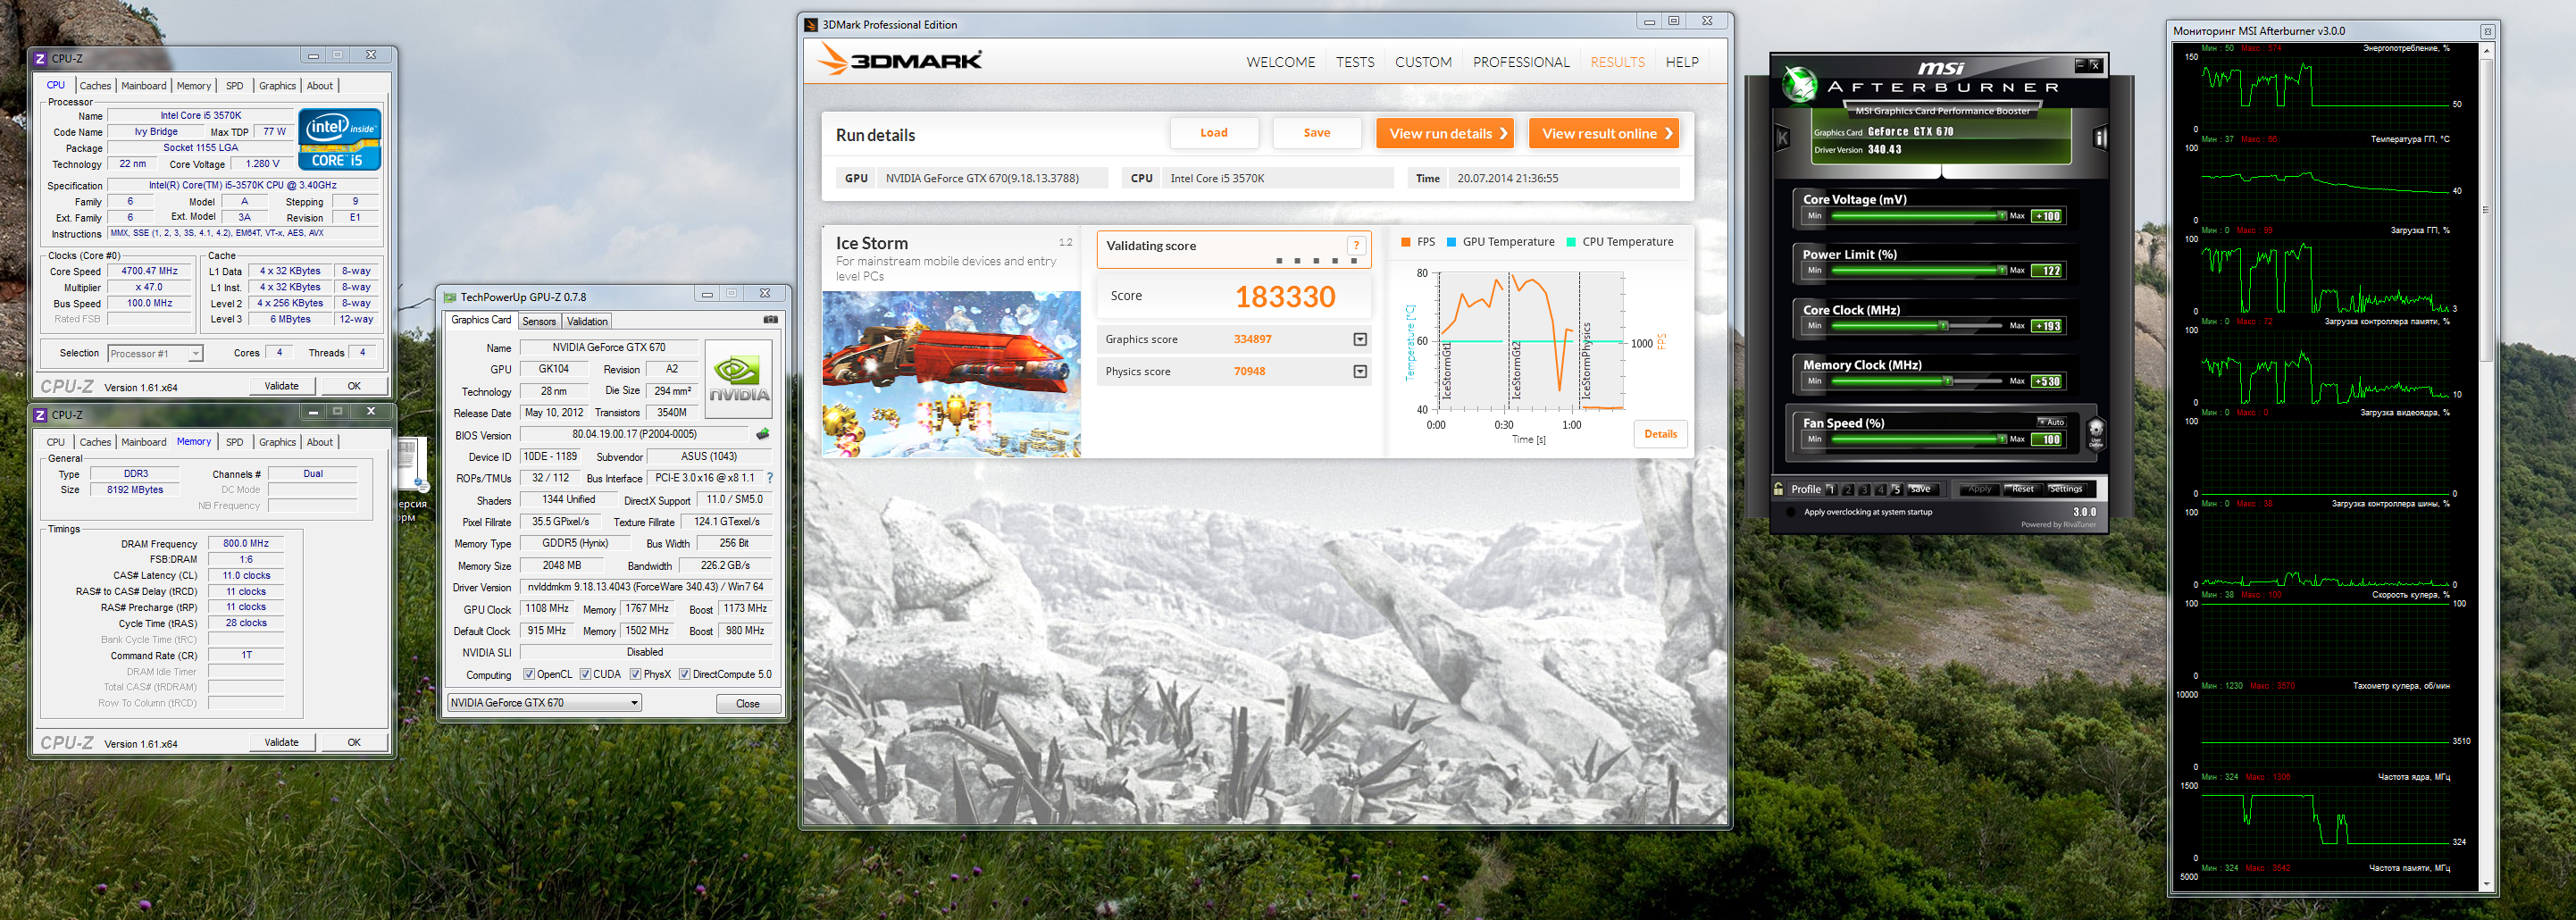Switch to the Validation tab in GPU-Z

587,321
